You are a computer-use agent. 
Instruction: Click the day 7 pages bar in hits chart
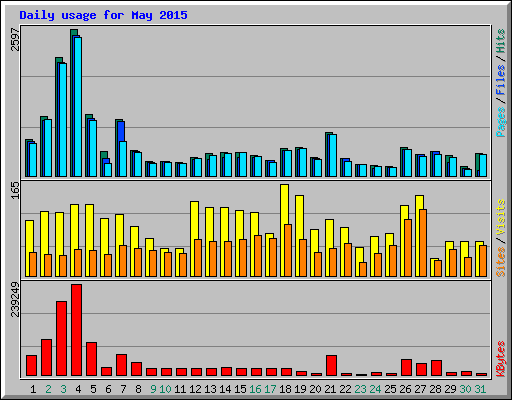pos(123,159)
